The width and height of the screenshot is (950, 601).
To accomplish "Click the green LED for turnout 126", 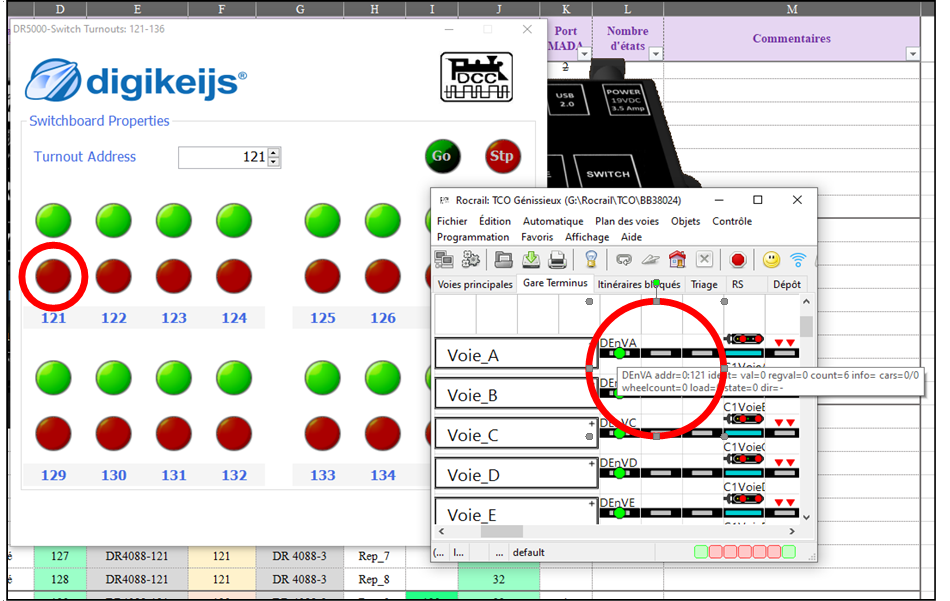I will tap(382, 220).
